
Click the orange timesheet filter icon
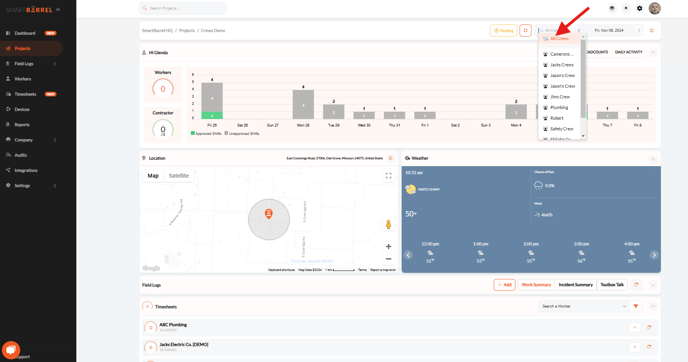[x=636, y=306]
